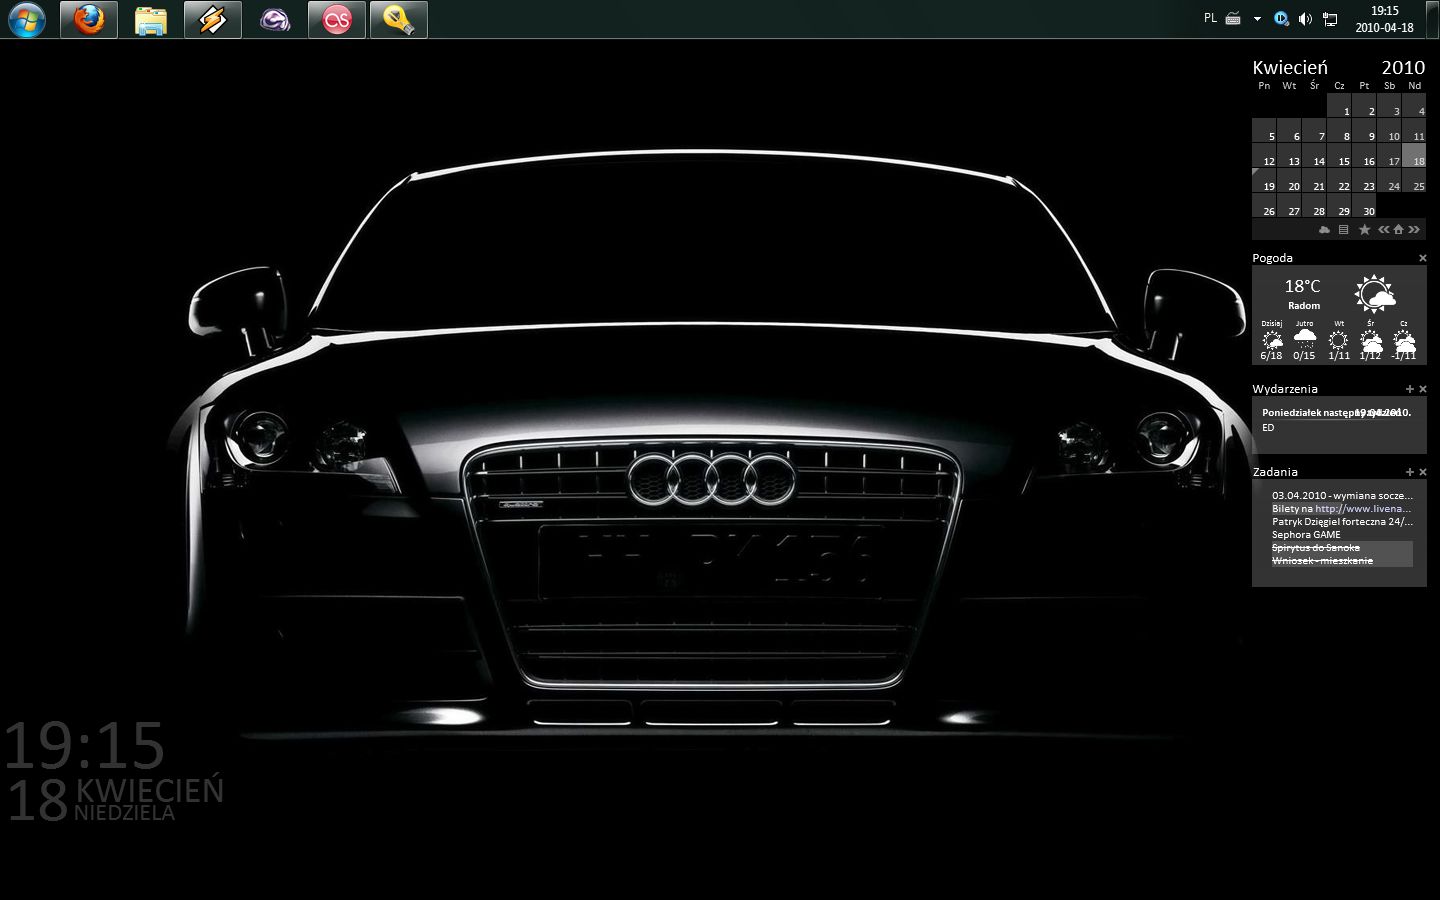
Task: Open the Dzisiaj forecast 6/18
Action: (1272, 340)
